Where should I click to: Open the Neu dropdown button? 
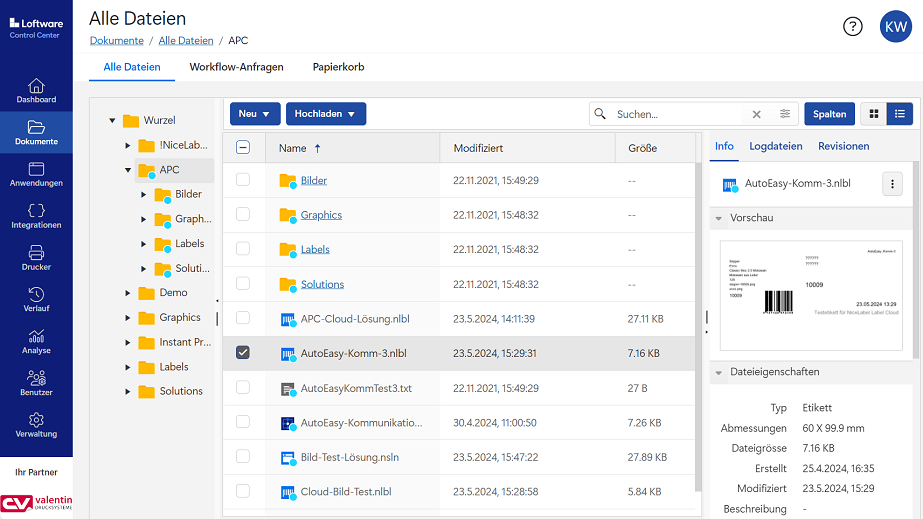(x=255, y=114)
